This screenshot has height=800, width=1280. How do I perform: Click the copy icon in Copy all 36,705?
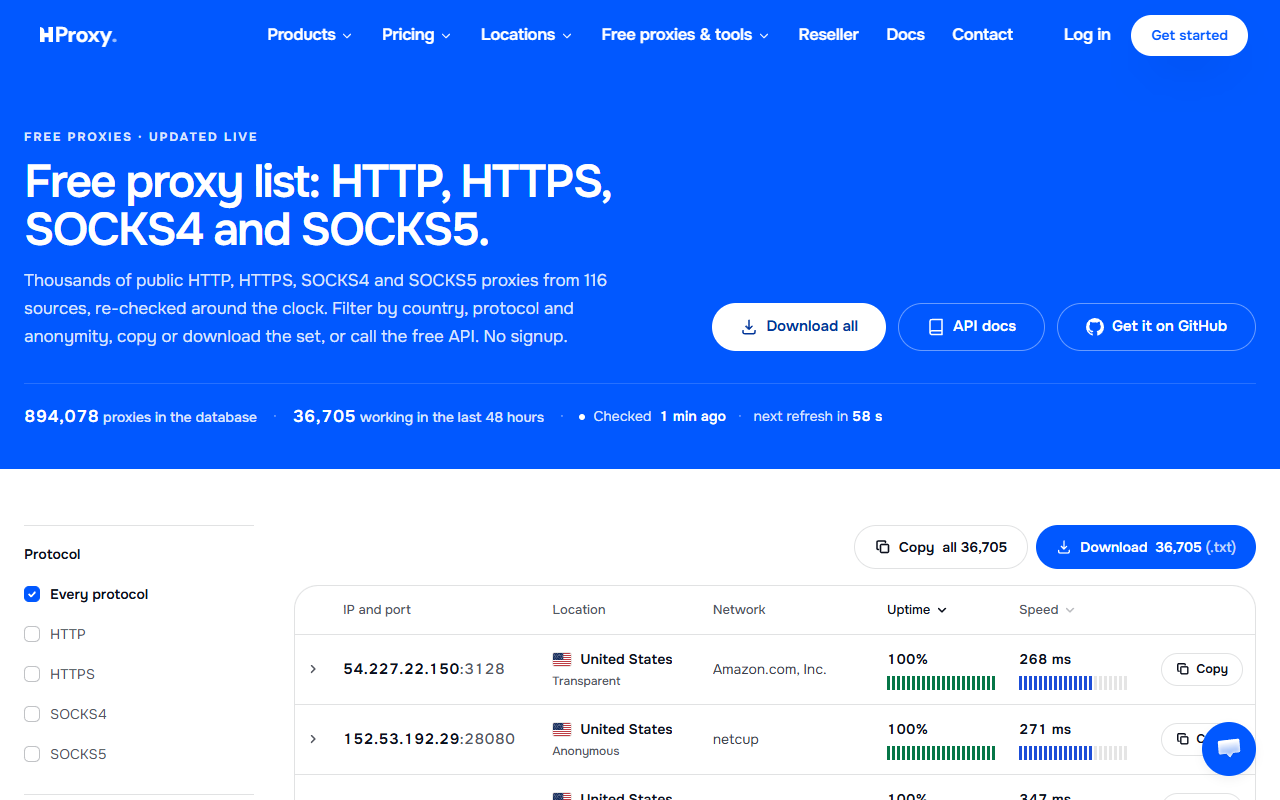(x=882, y=547)
